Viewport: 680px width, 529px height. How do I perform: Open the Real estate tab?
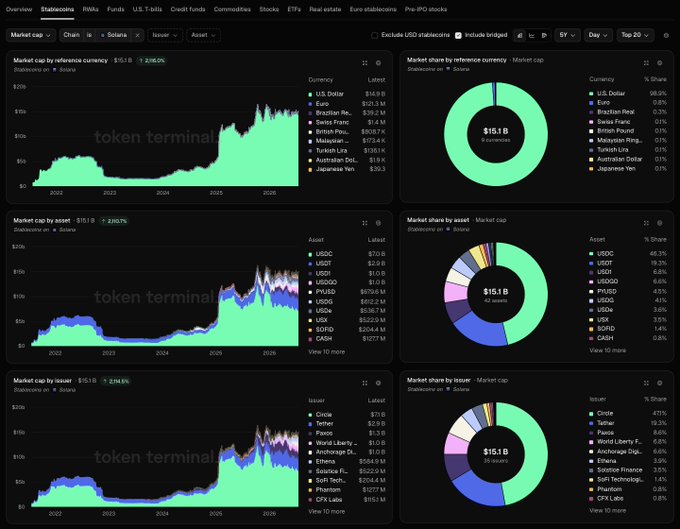(x=325, y=9)
